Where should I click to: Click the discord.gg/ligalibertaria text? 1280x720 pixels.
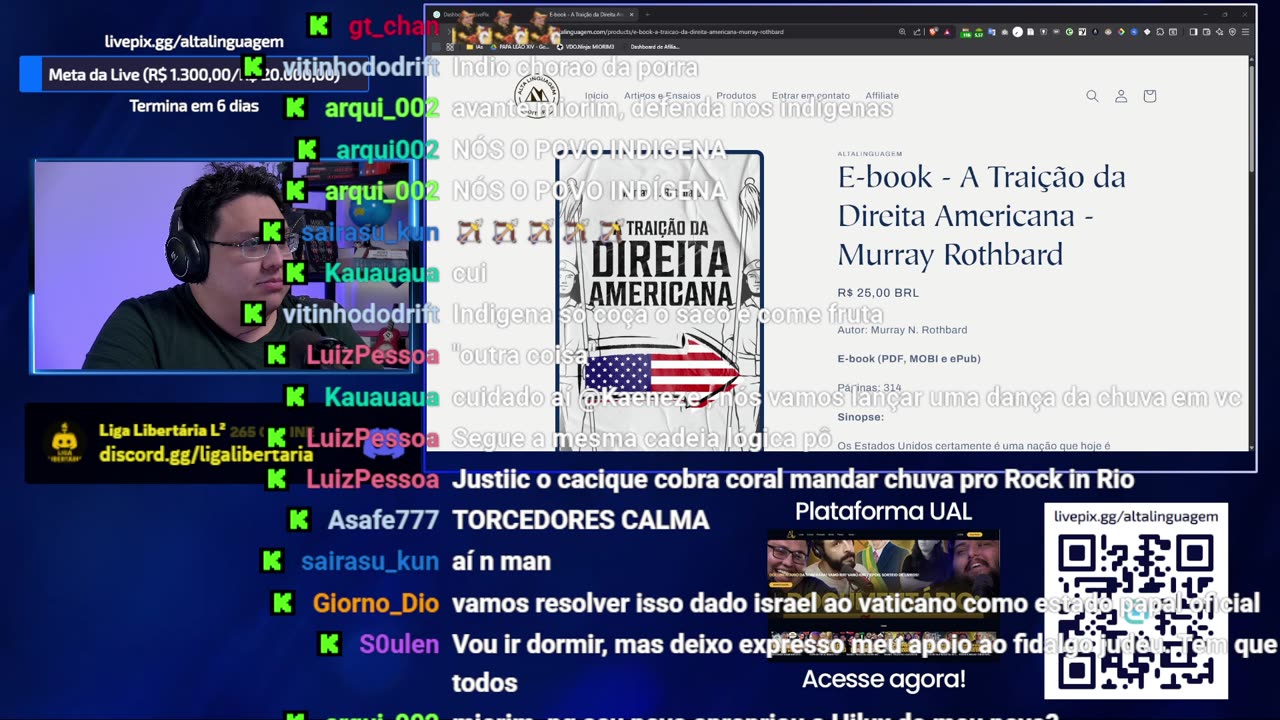(206, 455)
